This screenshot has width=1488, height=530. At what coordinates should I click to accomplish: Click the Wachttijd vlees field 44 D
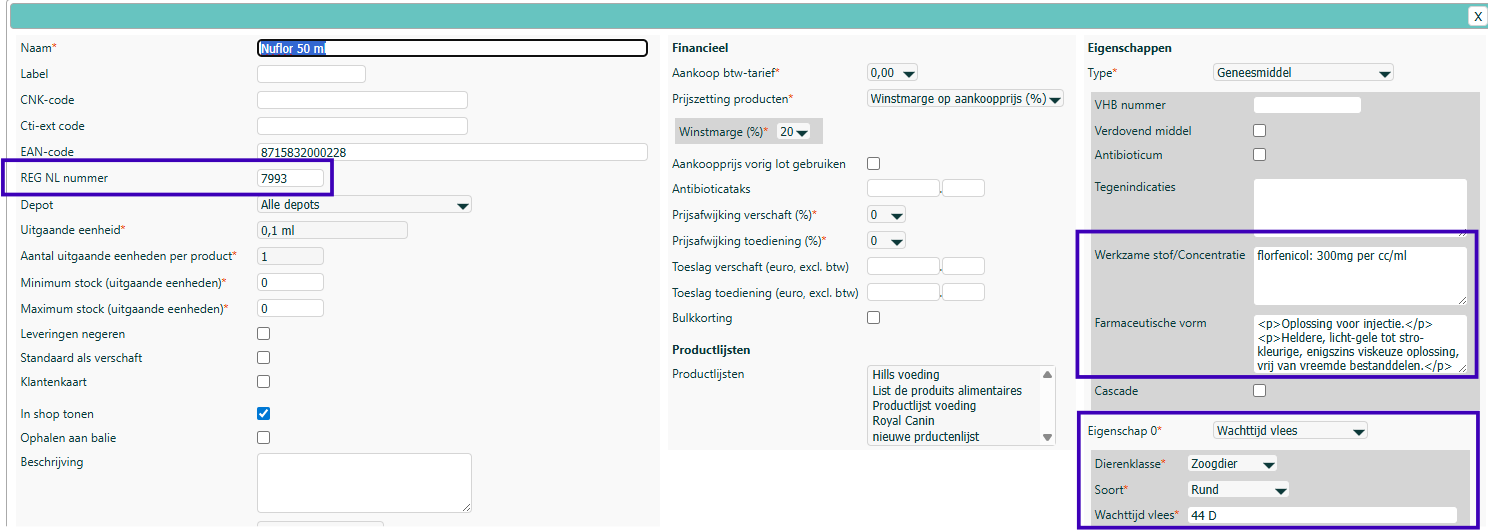(x=1322, y=515)
